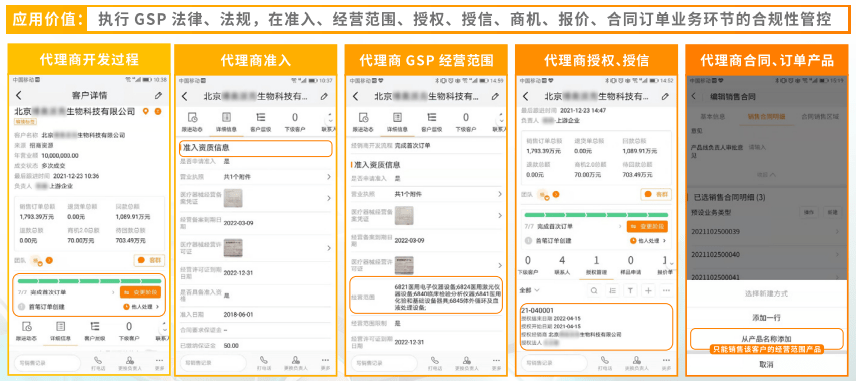
Task: Tap 打电话 phone icon in 代理商开发过程 panel
Action: pyautogui.click(x=98, y=363)
